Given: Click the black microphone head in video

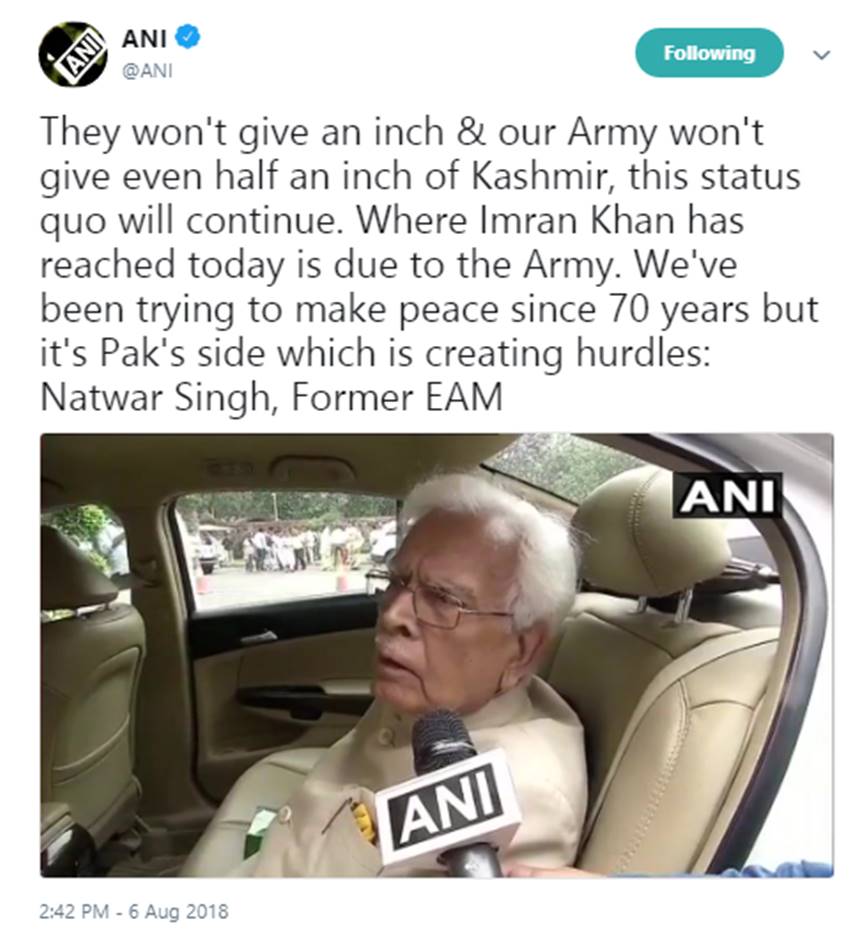Looking at the screenshot, I should point(441,740).
